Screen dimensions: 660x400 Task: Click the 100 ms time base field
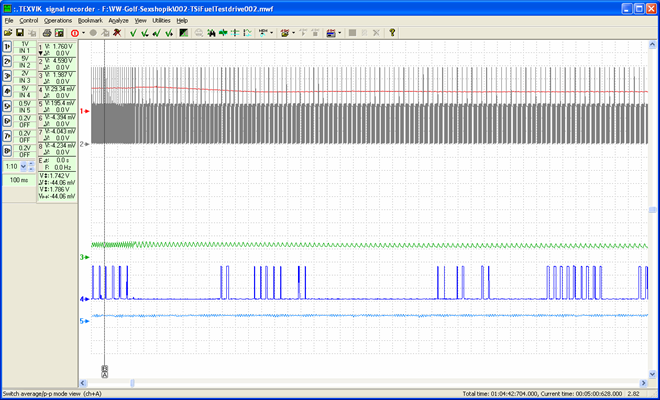[19, 180]
